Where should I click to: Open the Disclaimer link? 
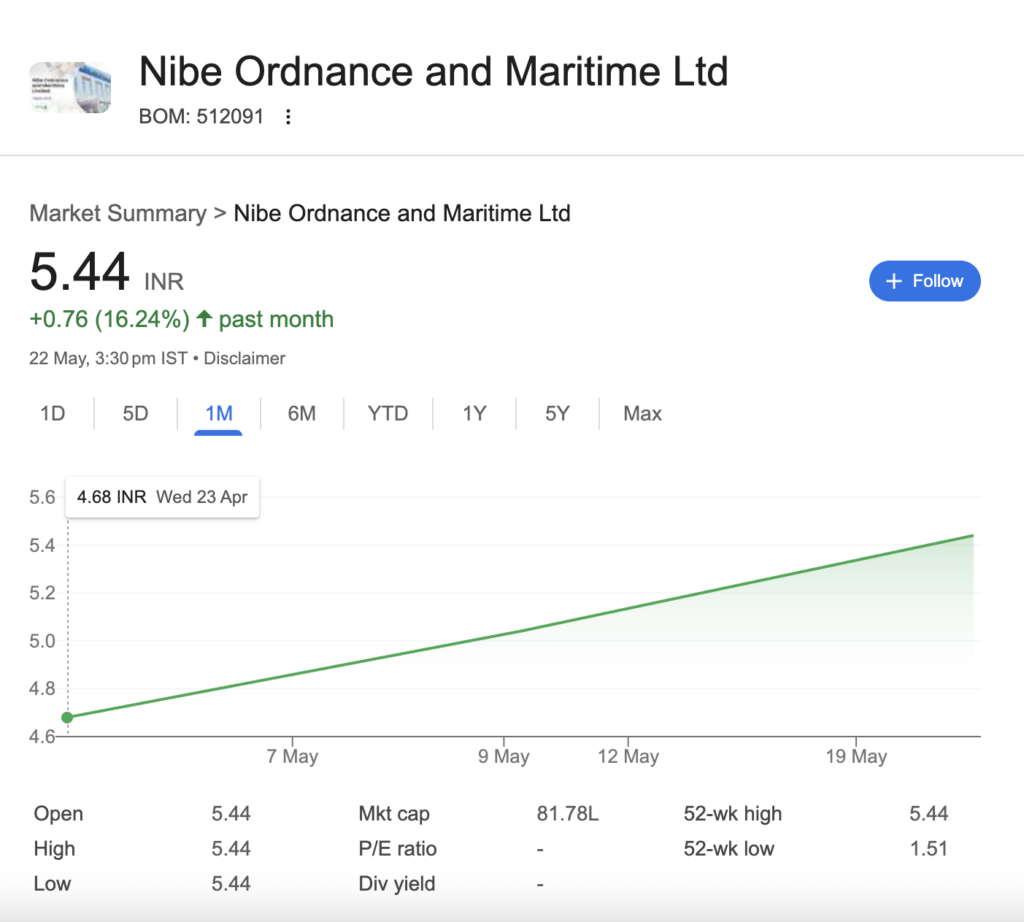244,358
